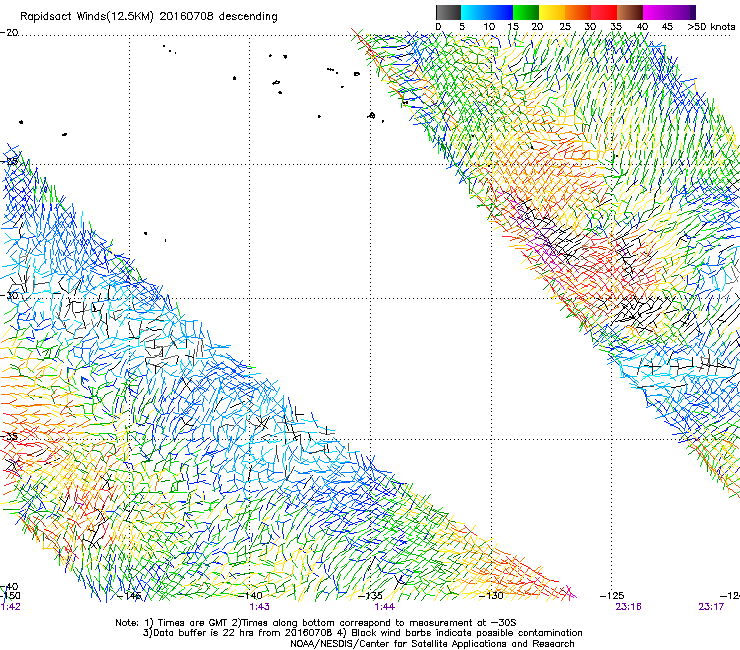
Task: Click the '-140' longitude label
Action: tap(250, 596)
